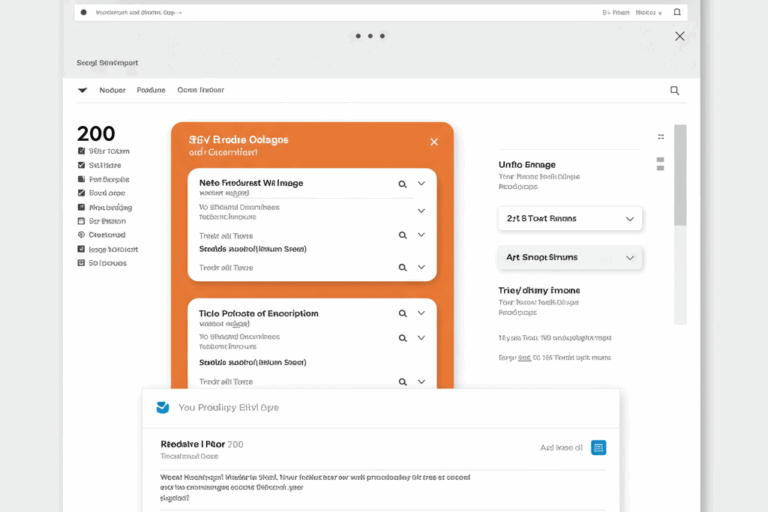Toggle the last checkbox in the left list
Screen dimensions: 768x512
click(81, 263)
